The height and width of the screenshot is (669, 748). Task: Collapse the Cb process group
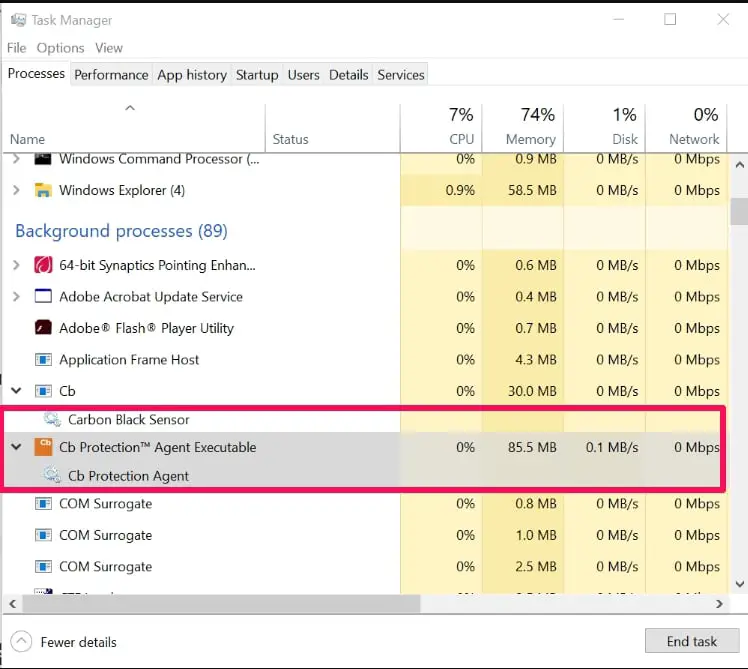(16, 391)
